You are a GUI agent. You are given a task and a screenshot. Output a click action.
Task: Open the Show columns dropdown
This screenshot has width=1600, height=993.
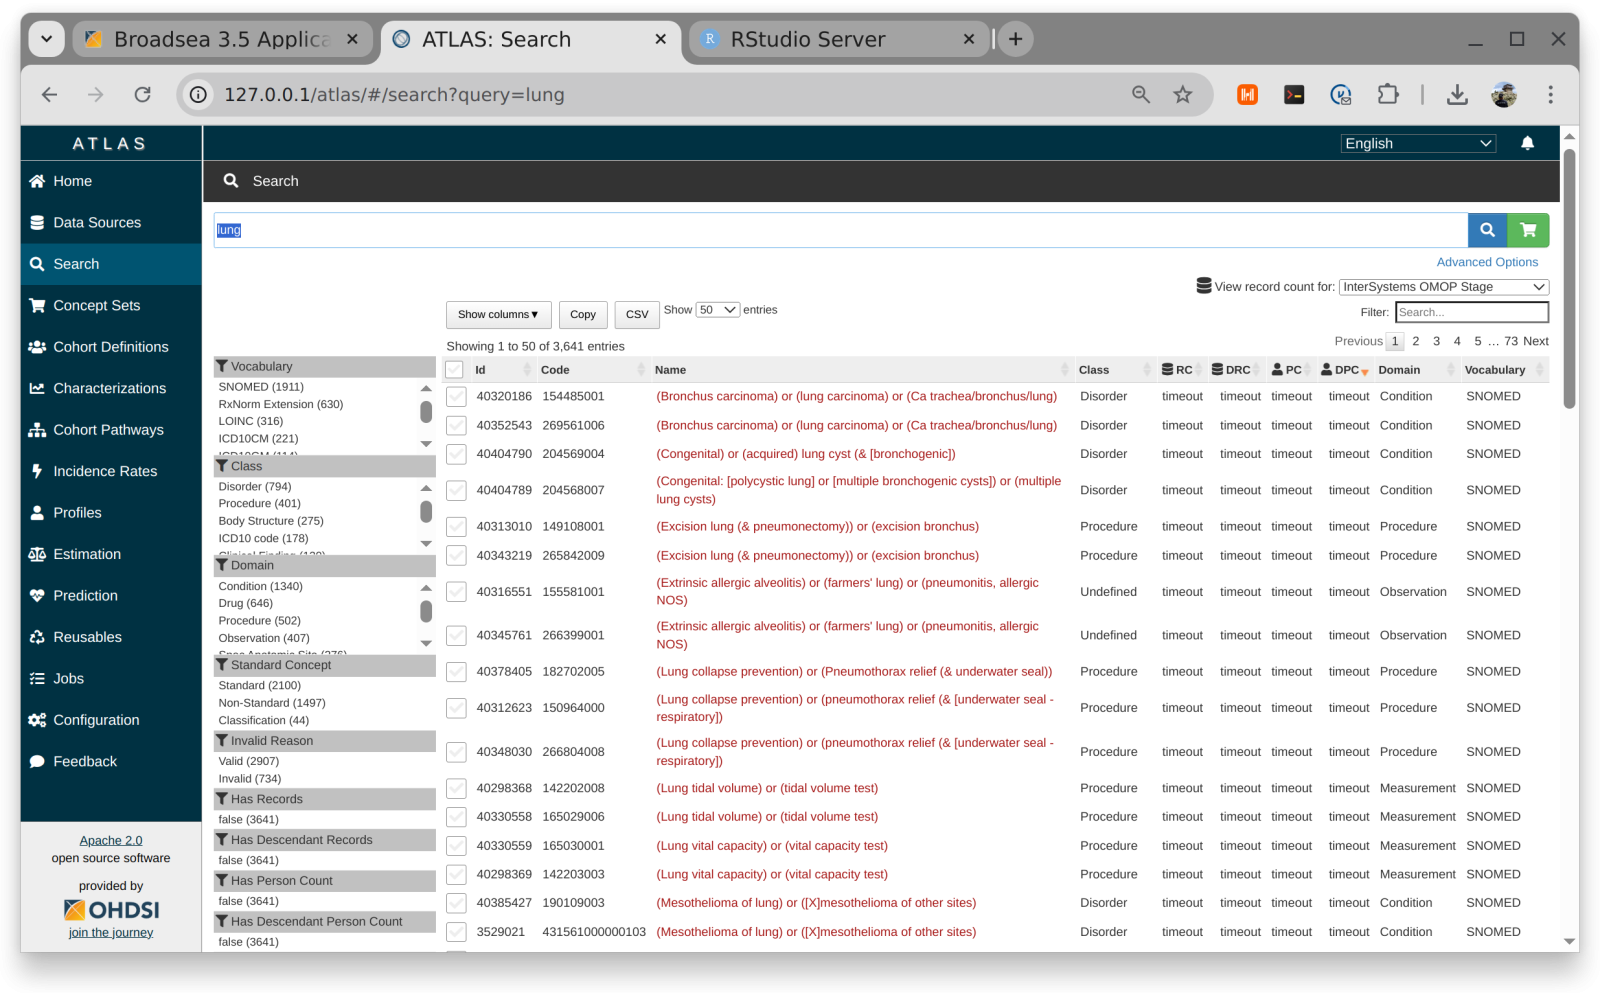pyautogui.click(x=498, y=315)
